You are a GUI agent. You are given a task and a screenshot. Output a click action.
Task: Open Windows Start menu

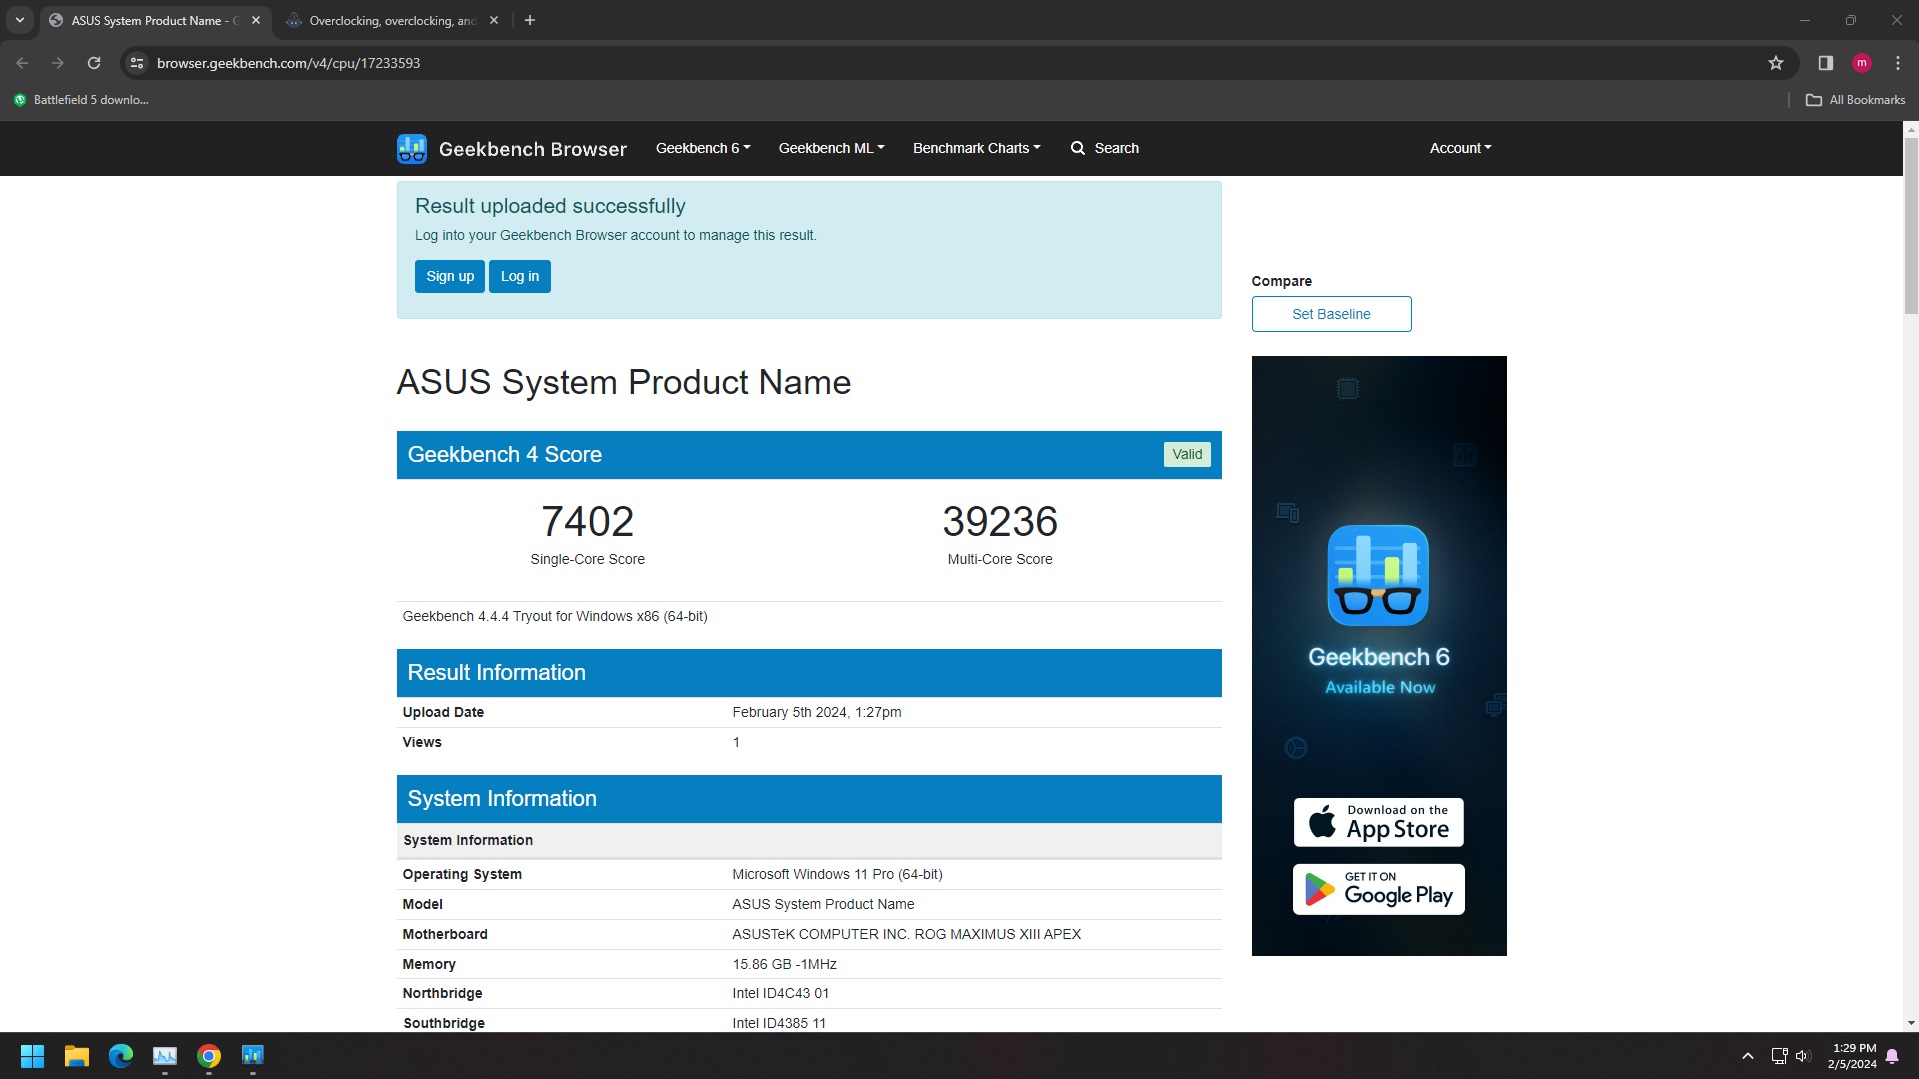tap(32, 1056)
